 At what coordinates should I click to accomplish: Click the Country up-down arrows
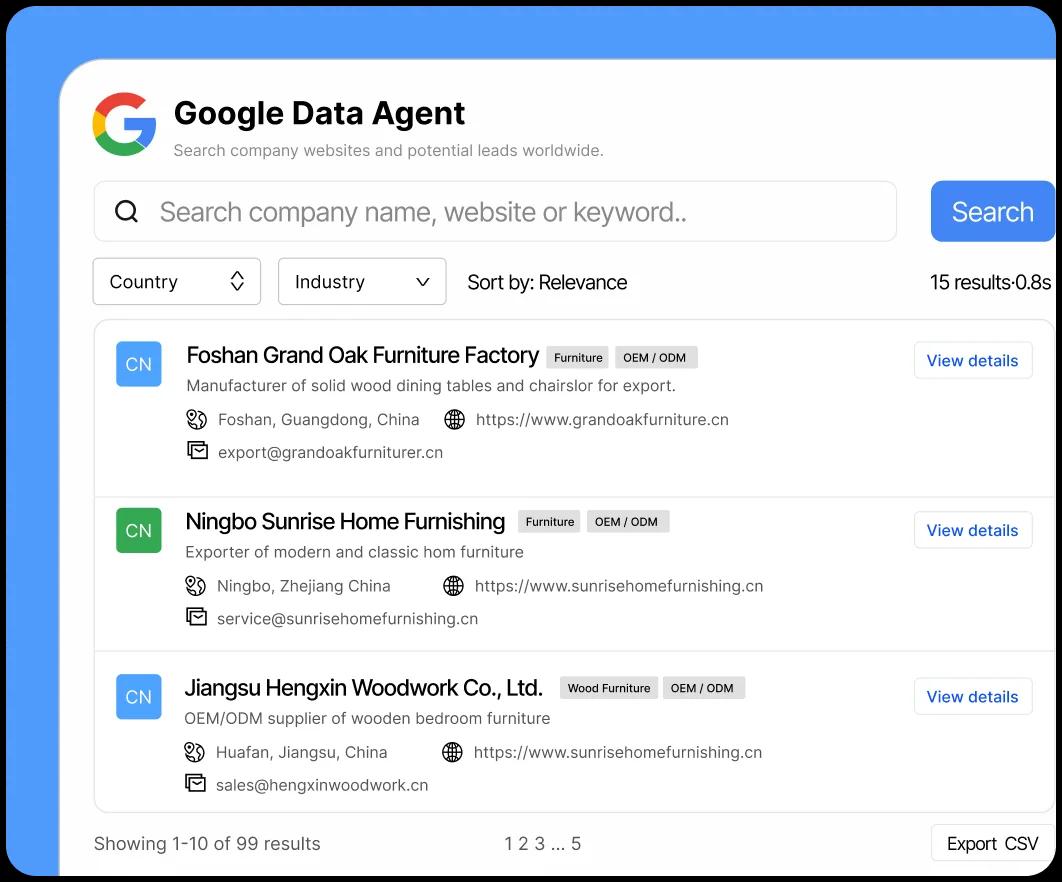pyautogui.click(x=237, y=281)
